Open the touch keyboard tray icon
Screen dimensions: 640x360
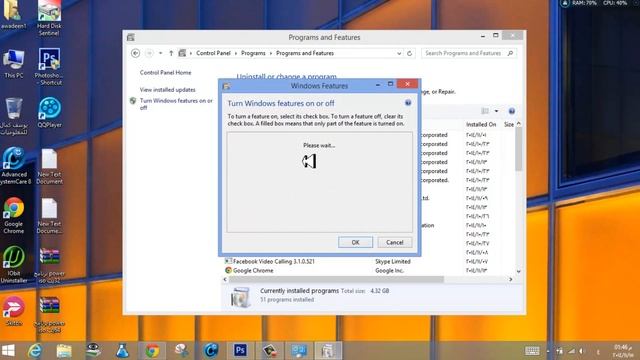point(532,351)
